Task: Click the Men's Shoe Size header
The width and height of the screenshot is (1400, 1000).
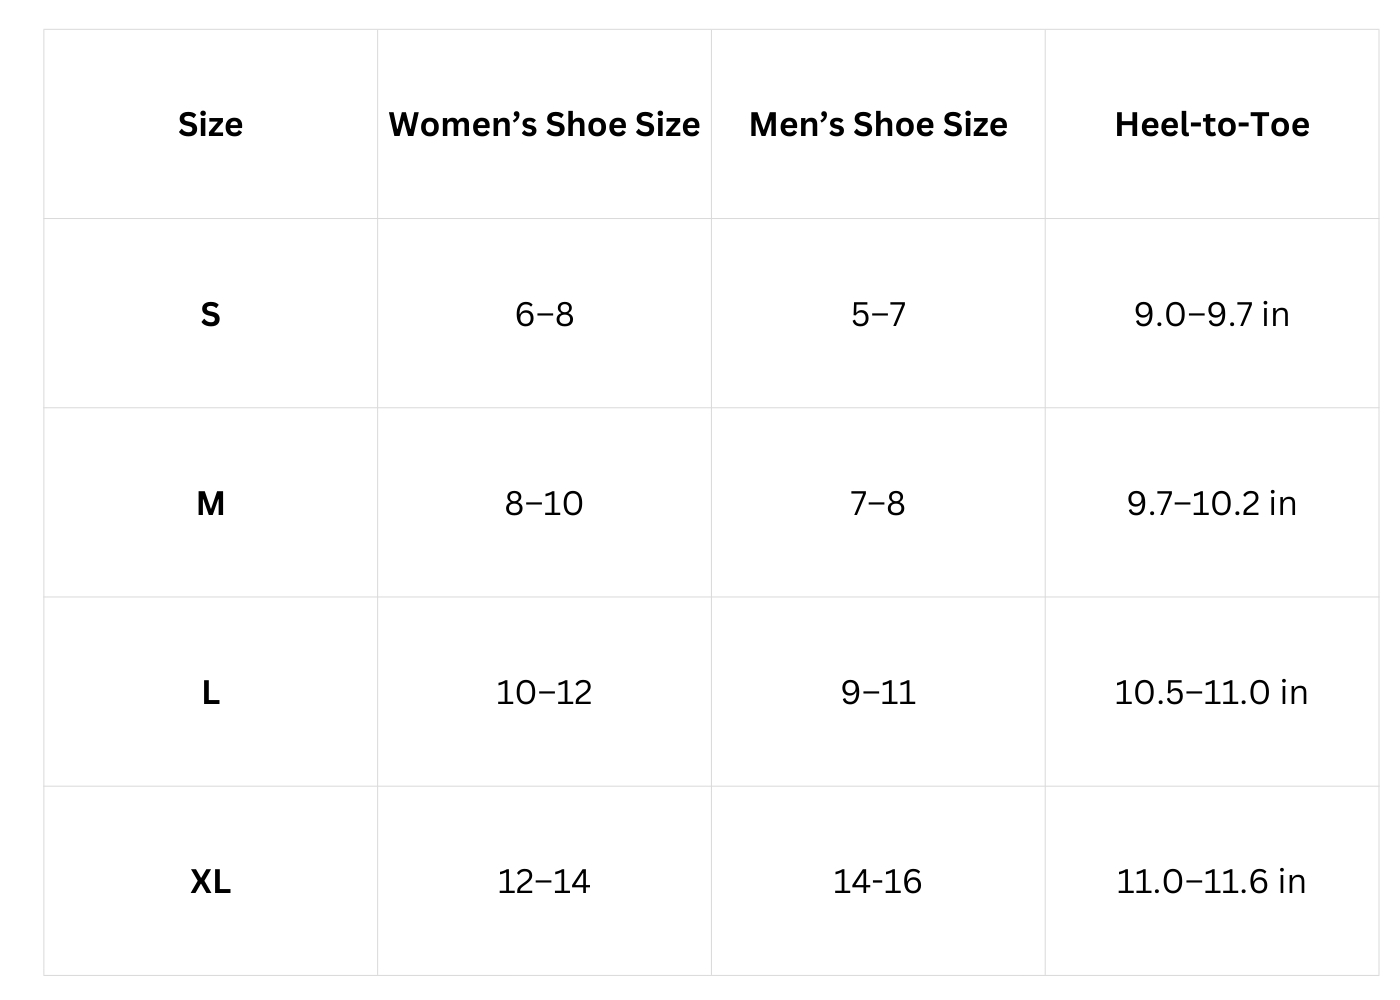Action: click(878, 124)
